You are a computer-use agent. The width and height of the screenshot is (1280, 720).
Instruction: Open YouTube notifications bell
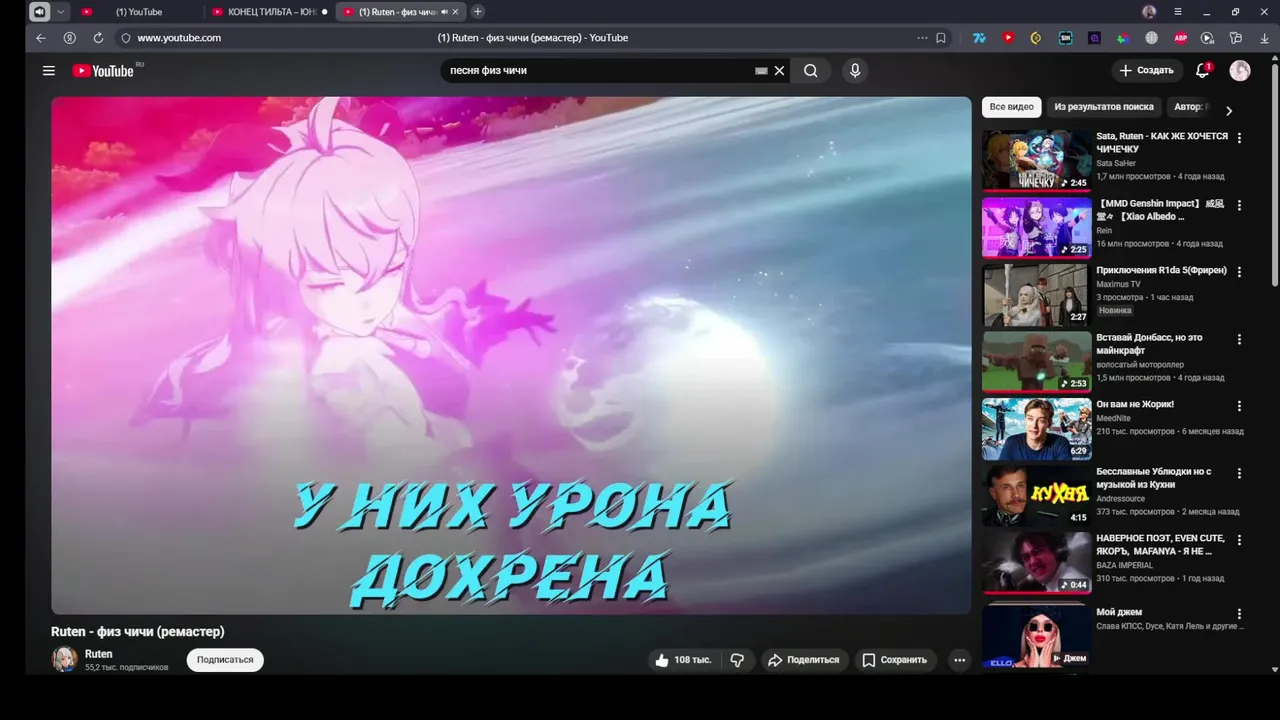point(1203,71)
